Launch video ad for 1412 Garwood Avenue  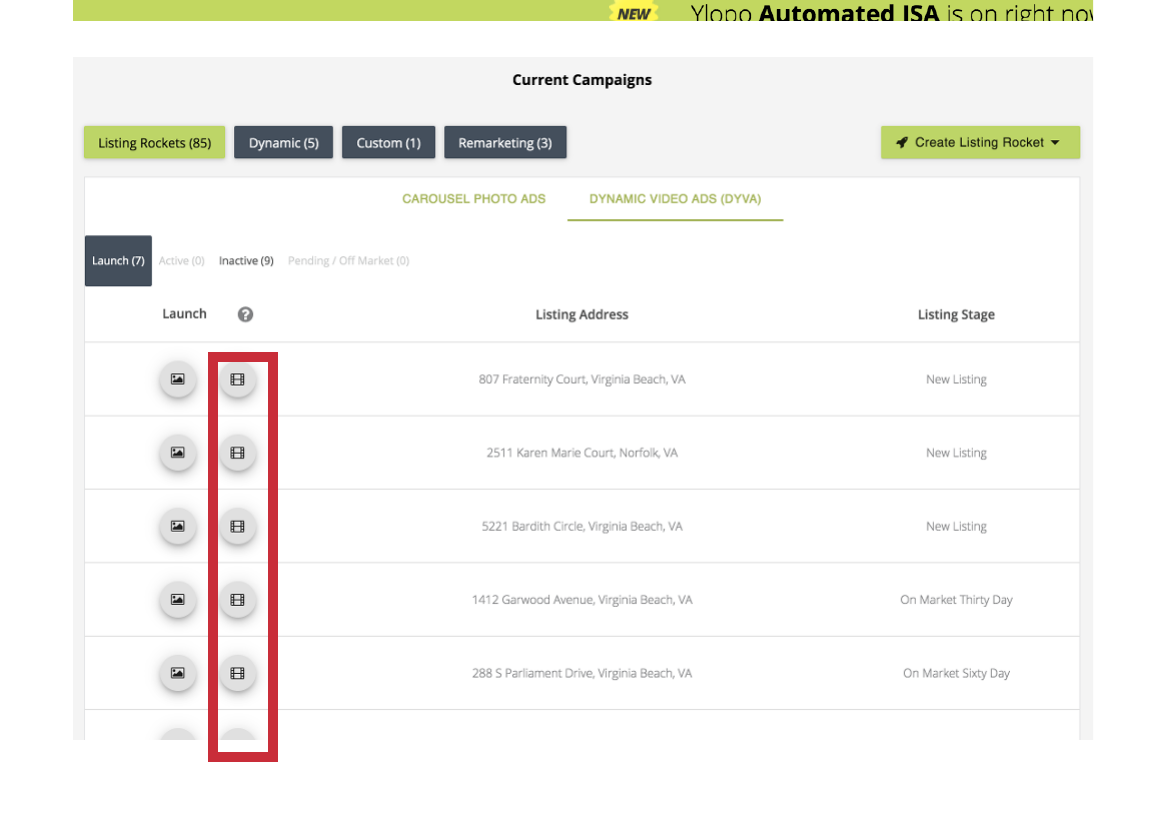(x=237, y=600)
